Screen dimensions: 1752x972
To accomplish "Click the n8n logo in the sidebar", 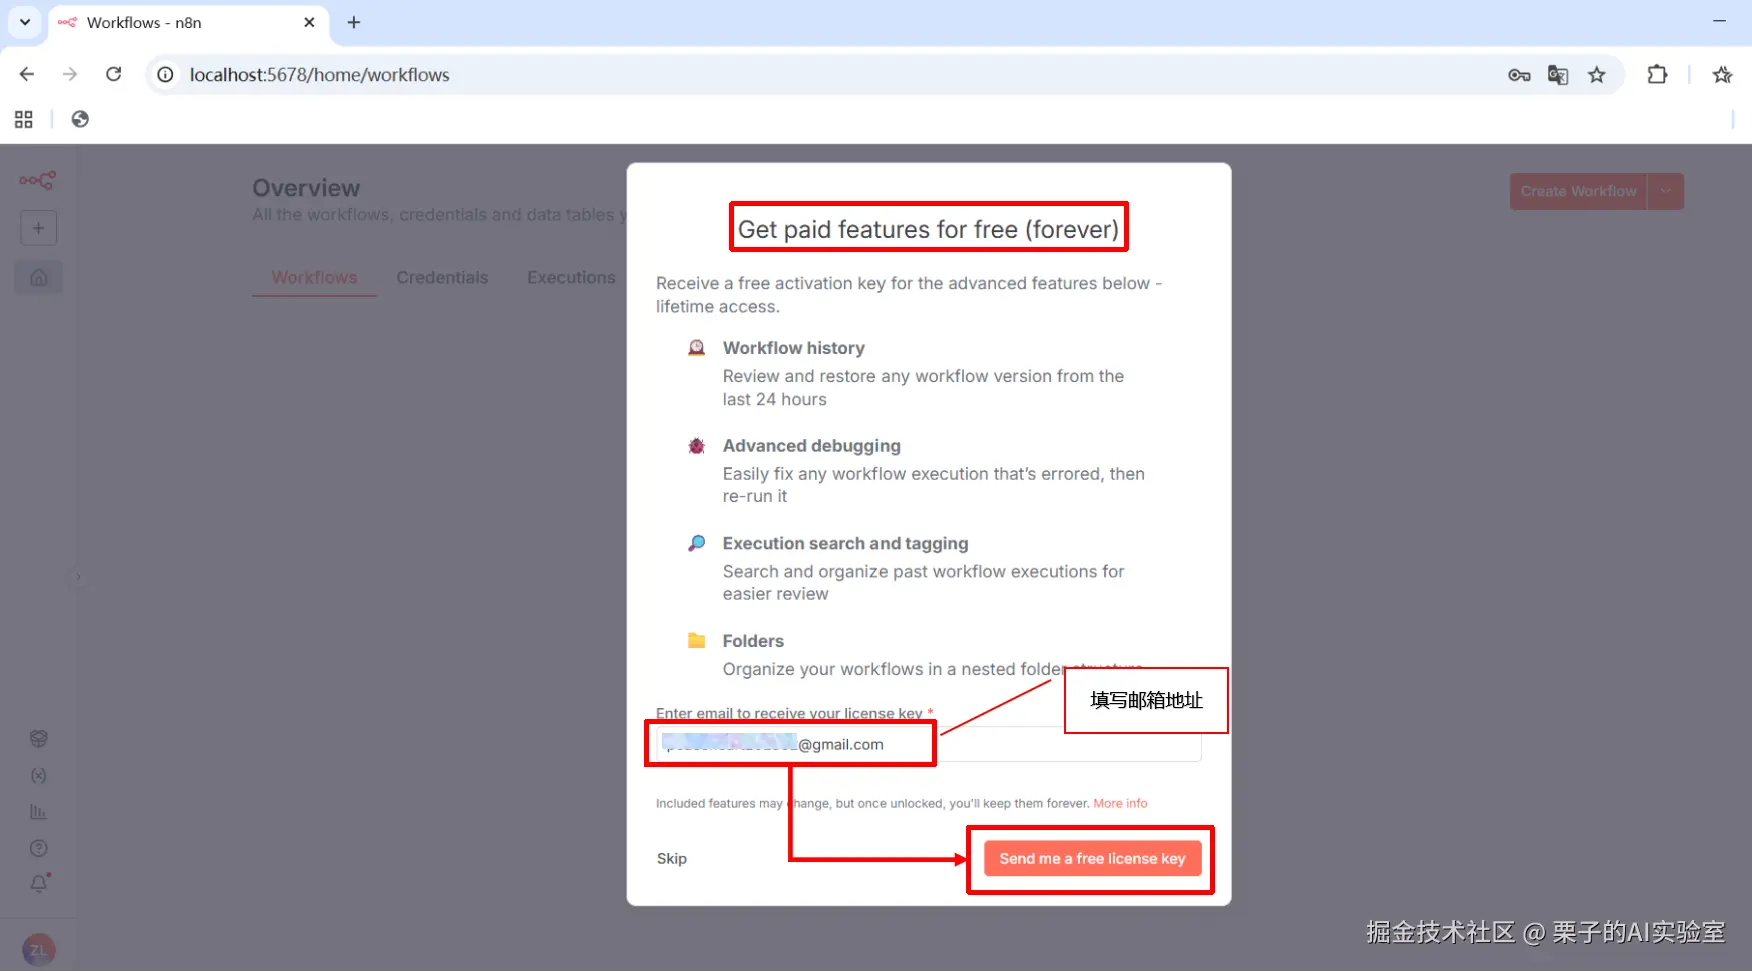I will [x=37, y=180].
